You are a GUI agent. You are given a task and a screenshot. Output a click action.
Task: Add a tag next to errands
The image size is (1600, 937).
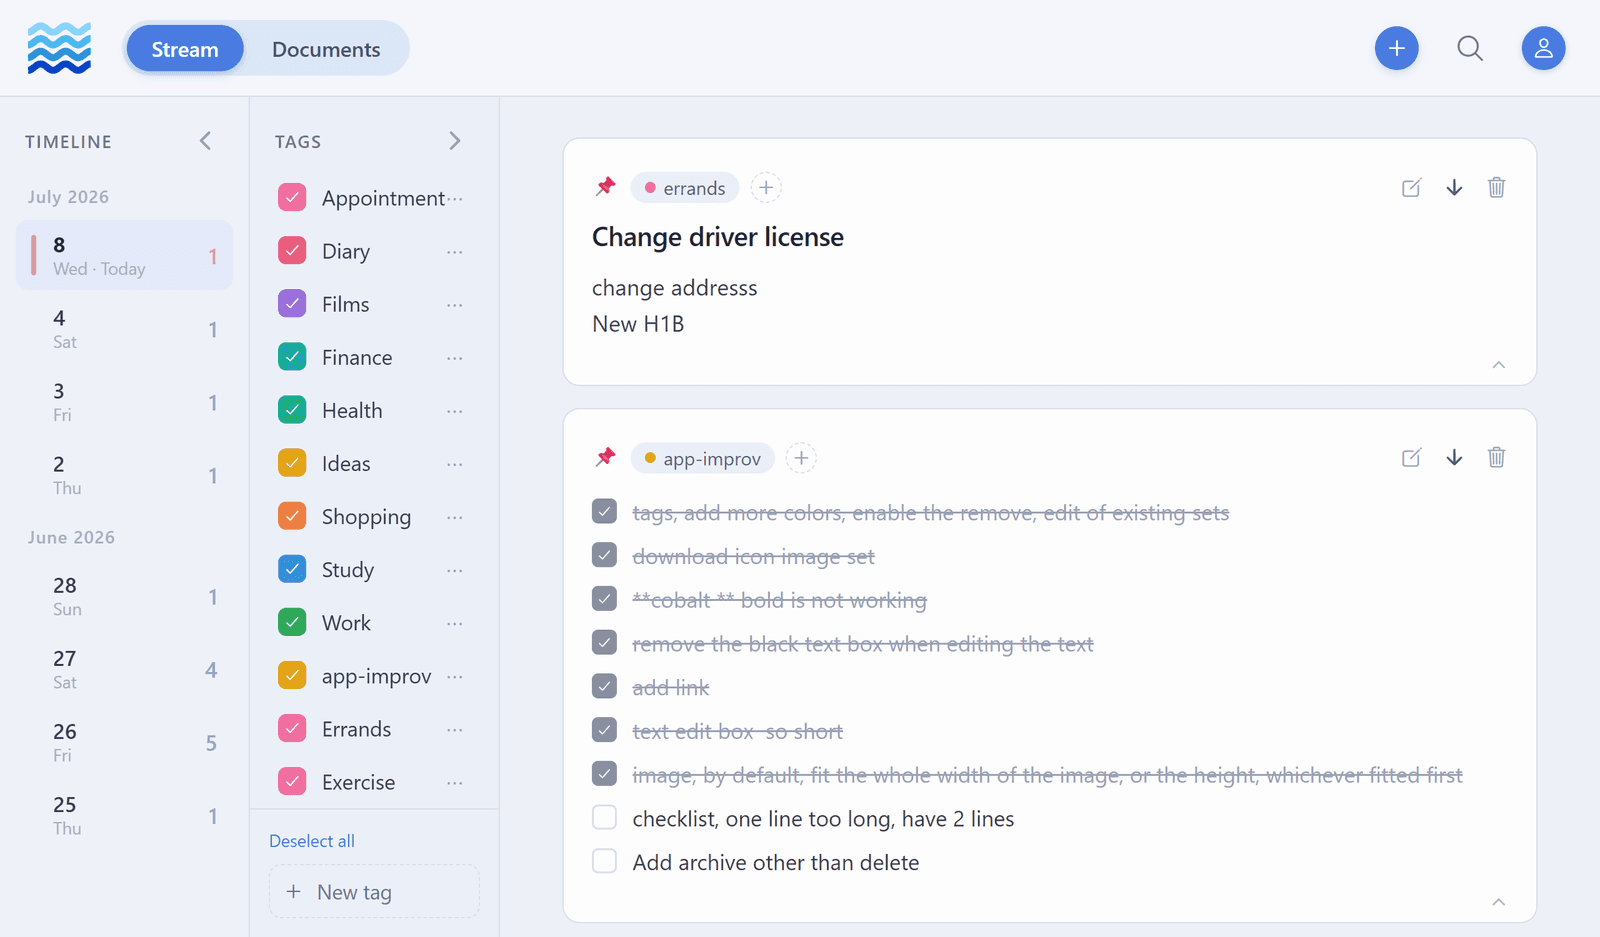766,187
